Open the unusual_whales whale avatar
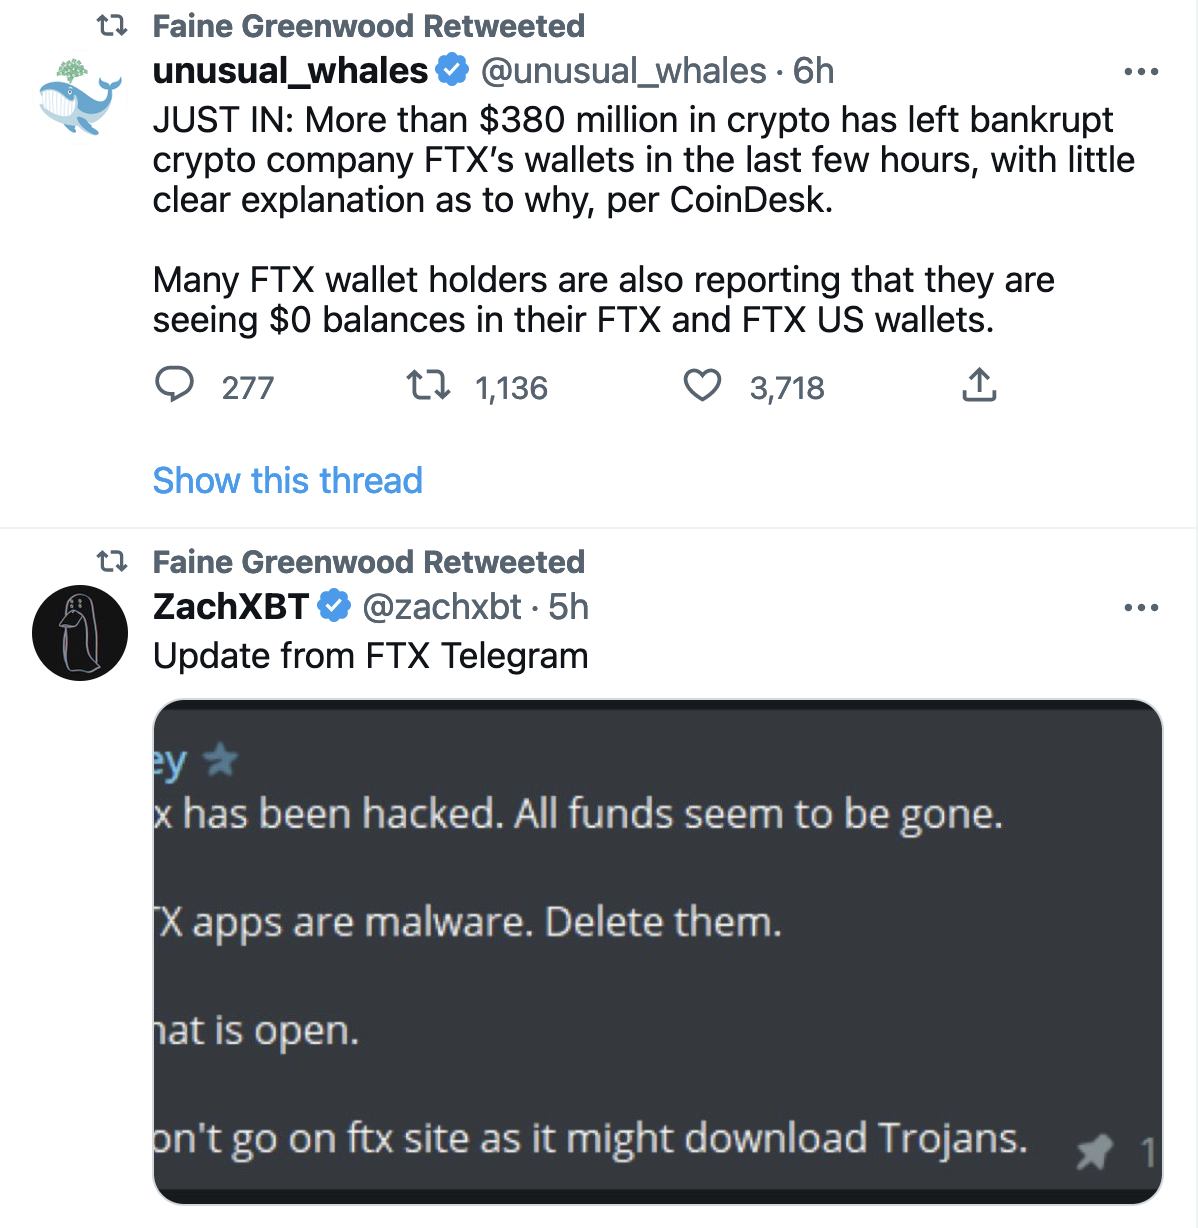This screenshot has width=1198, height=1228. [x=80, y=97]
